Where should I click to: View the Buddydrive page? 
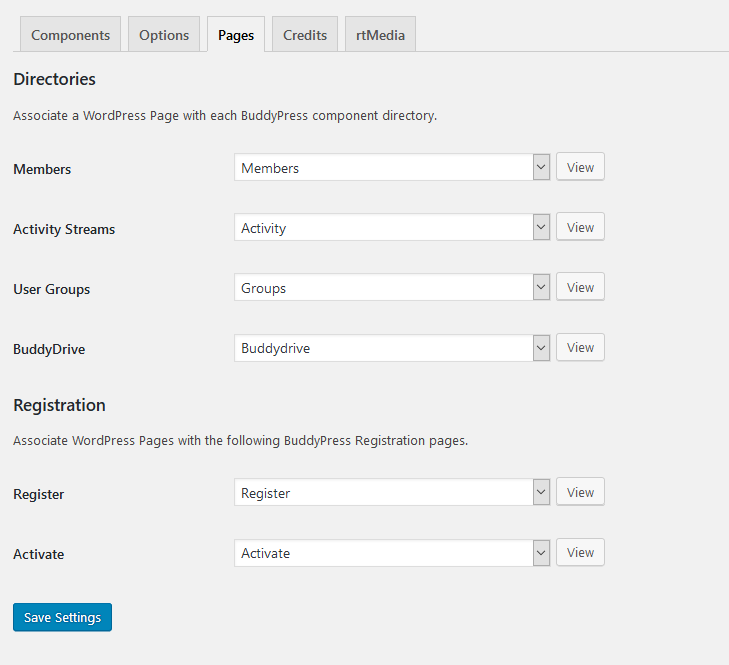pos(580,347)
